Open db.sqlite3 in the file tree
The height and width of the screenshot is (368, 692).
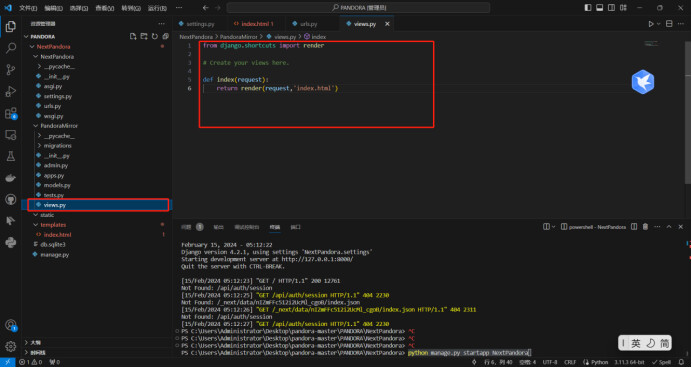[53, 244]
